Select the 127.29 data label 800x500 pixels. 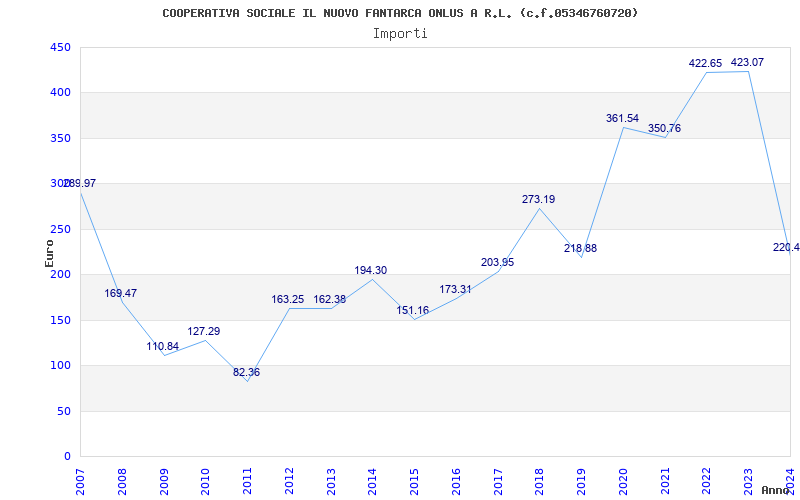click(x=204, y=331)
